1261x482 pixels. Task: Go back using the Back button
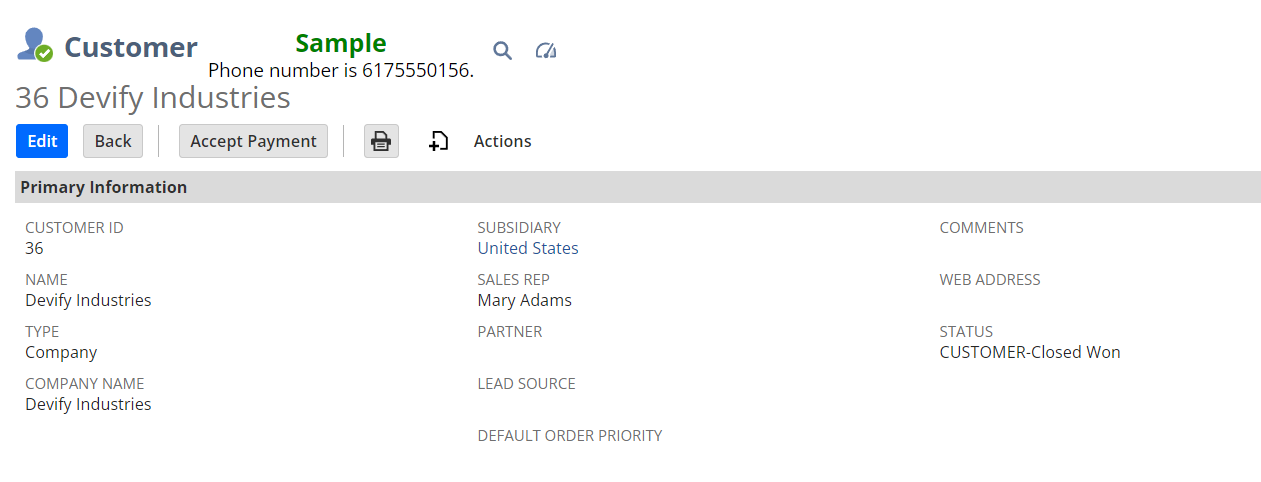pos(113,141)
